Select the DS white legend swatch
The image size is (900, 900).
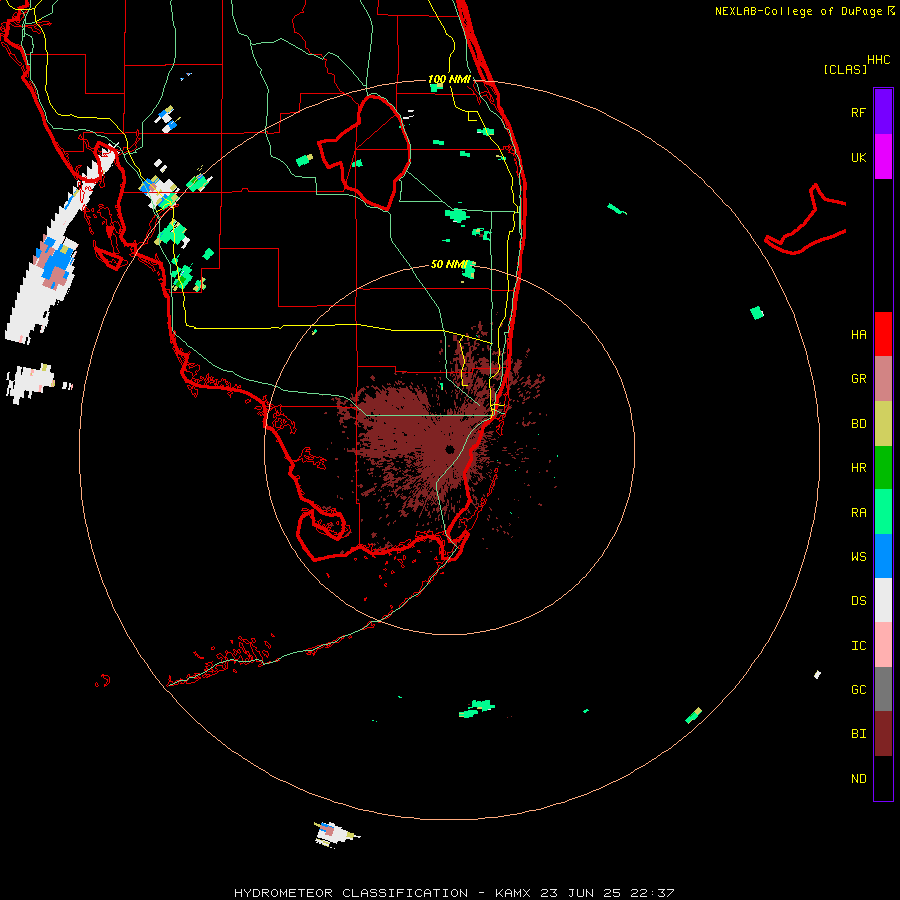pyautogui.click(x=883, y=600)
